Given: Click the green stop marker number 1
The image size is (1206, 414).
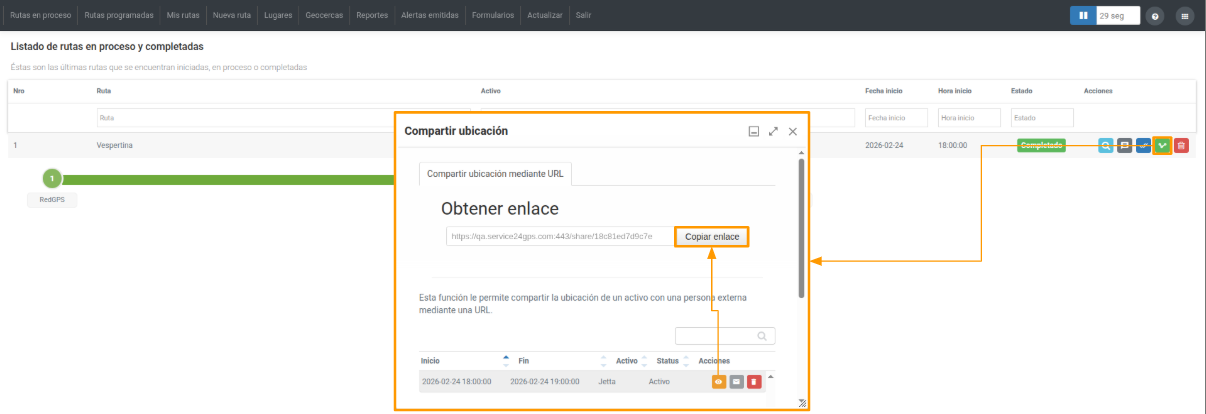Looking at the screenshot, I should pos(52,179).
